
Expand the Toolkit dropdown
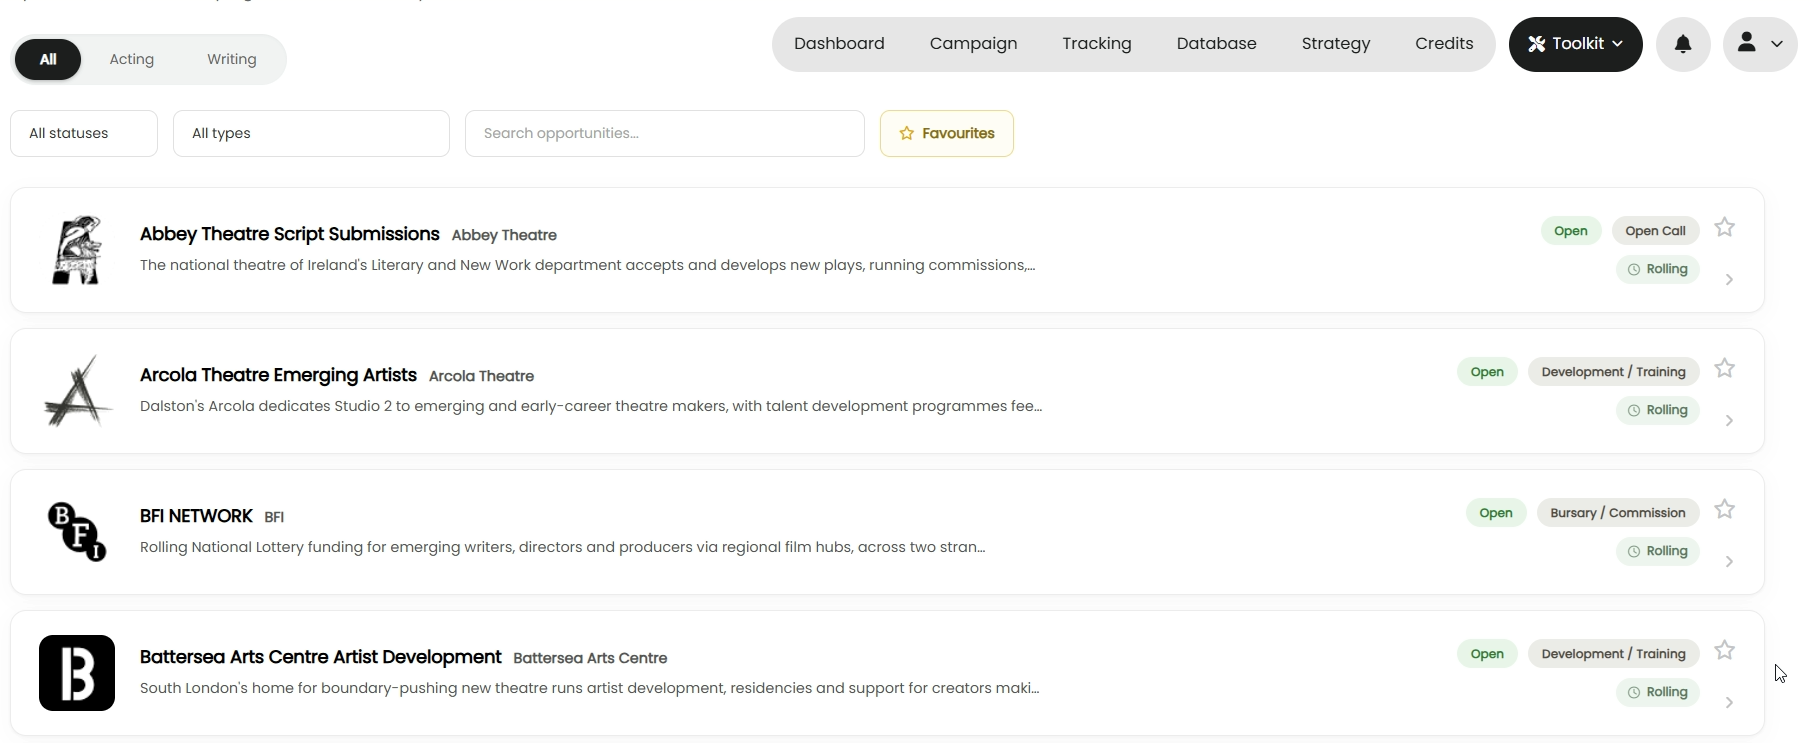[1575, 44]
